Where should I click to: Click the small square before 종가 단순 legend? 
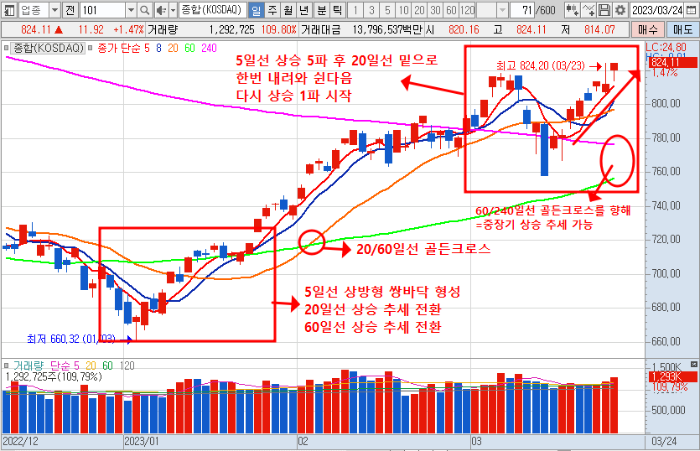click(x=90, y=48)
